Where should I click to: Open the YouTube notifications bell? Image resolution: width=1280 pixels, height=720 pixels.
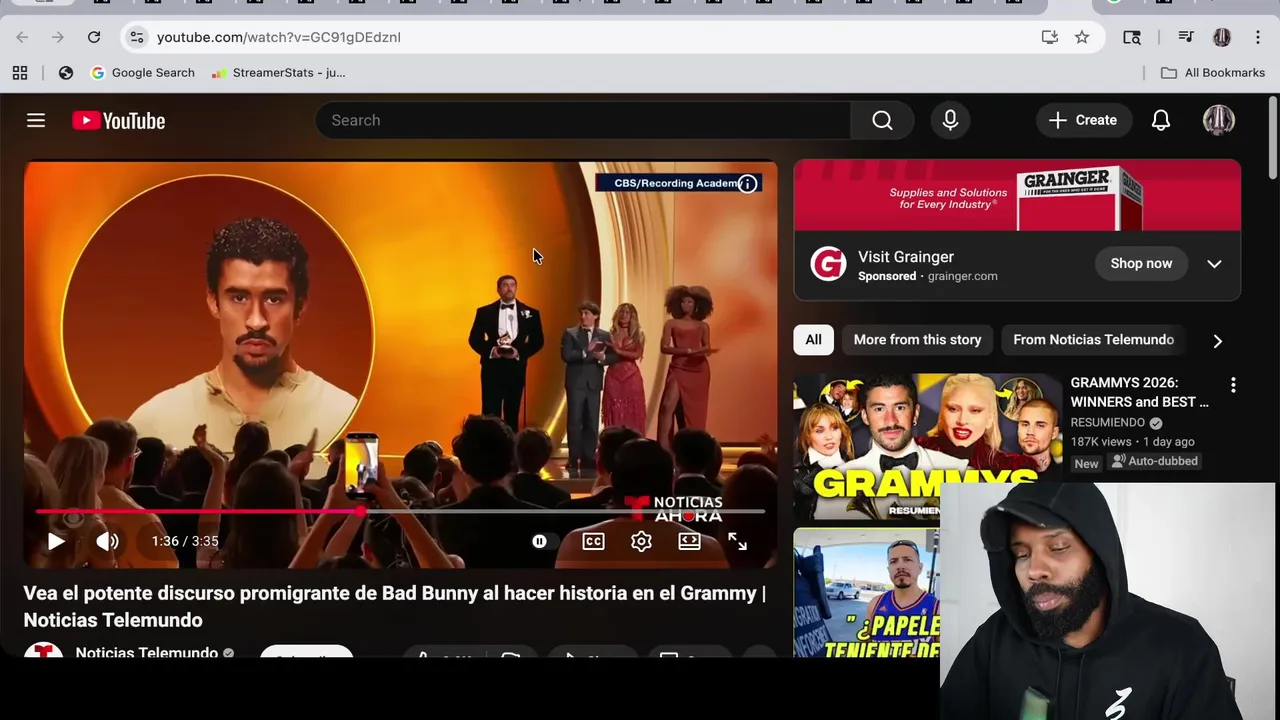tap(1160, 120)
